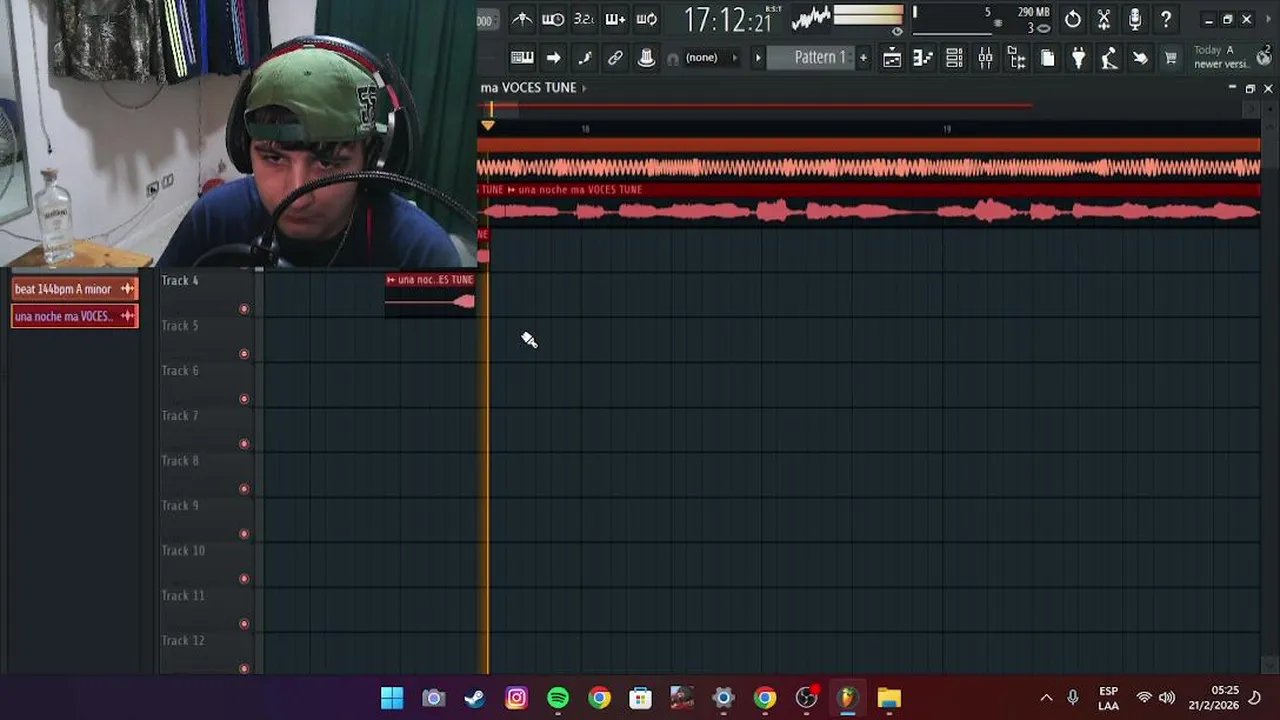
Task: Mute Track 4 with its red dot
Action: [244, 309]
